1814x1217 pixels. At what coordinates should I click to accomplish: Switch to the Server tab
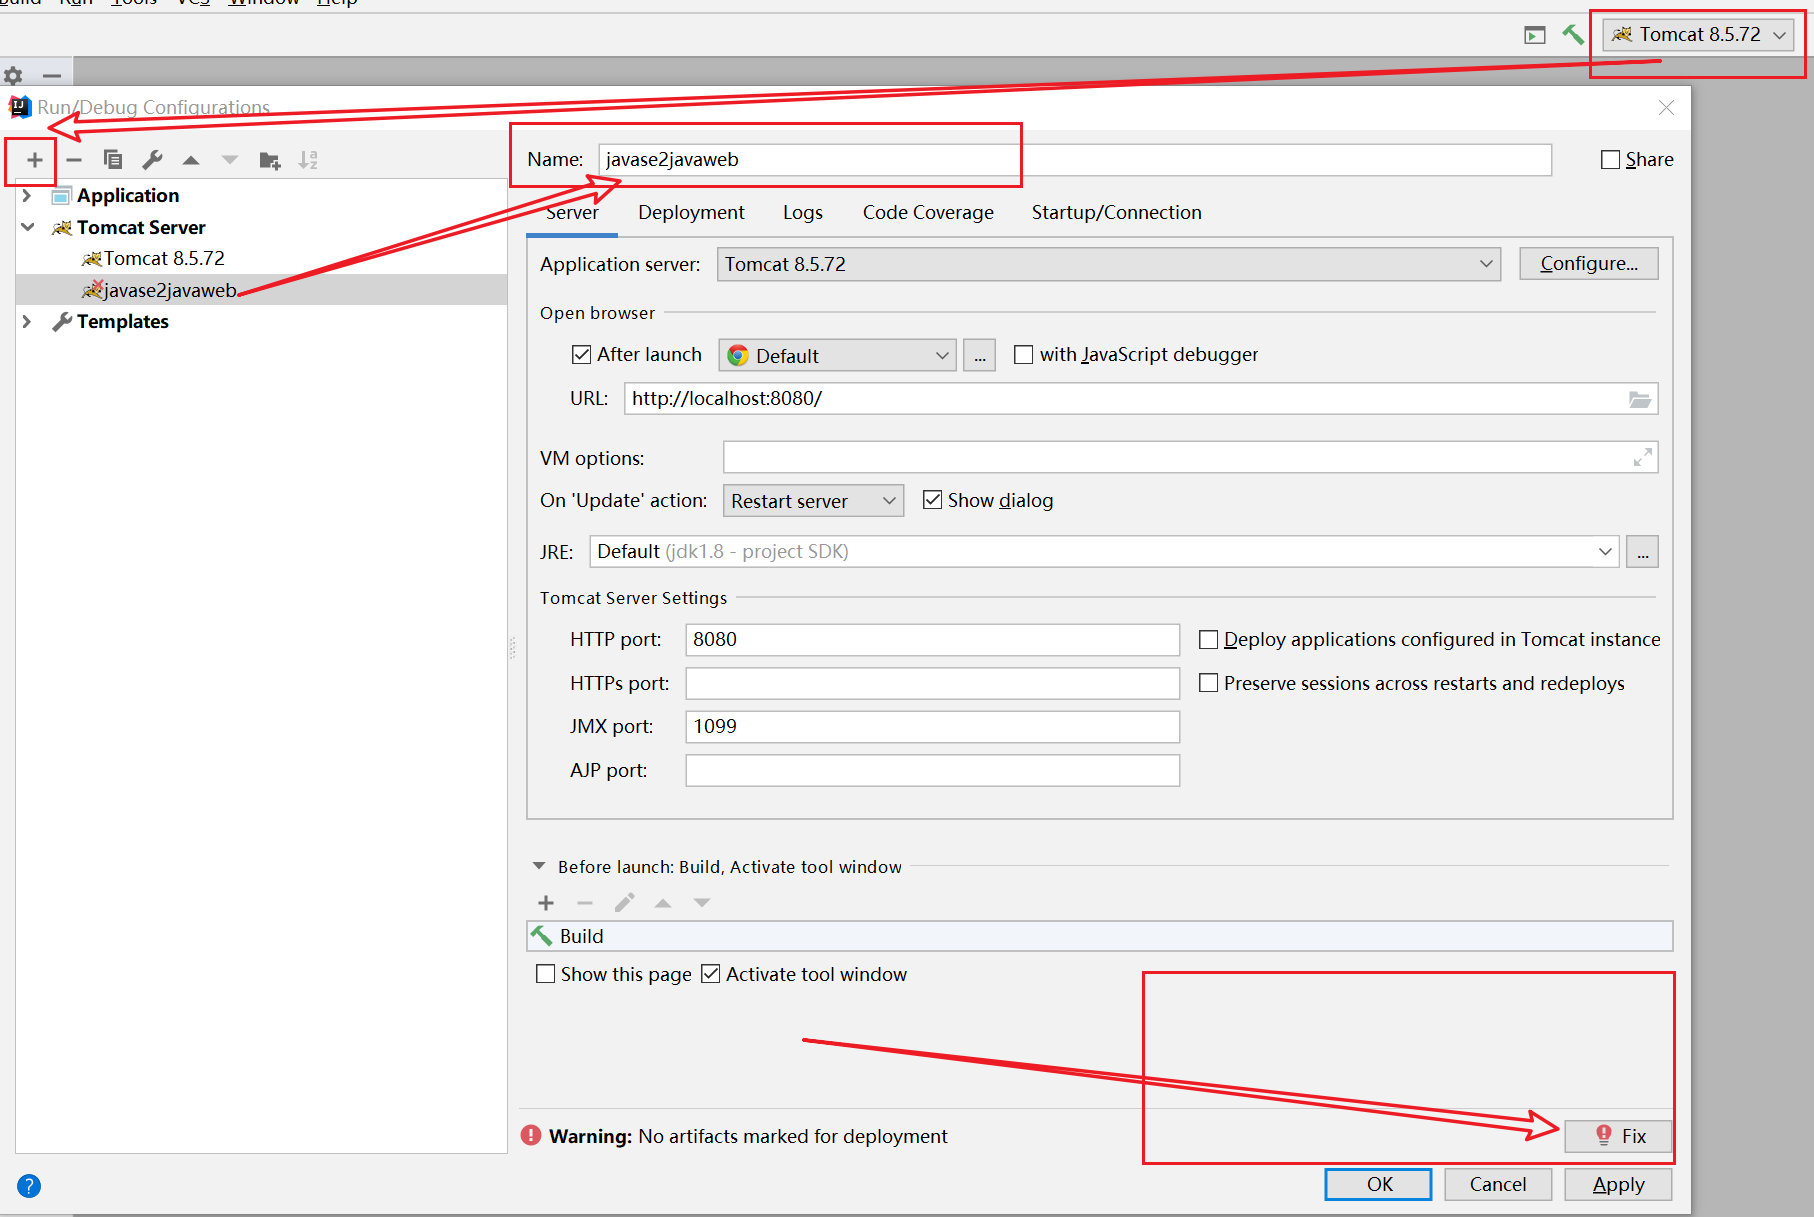572,213
